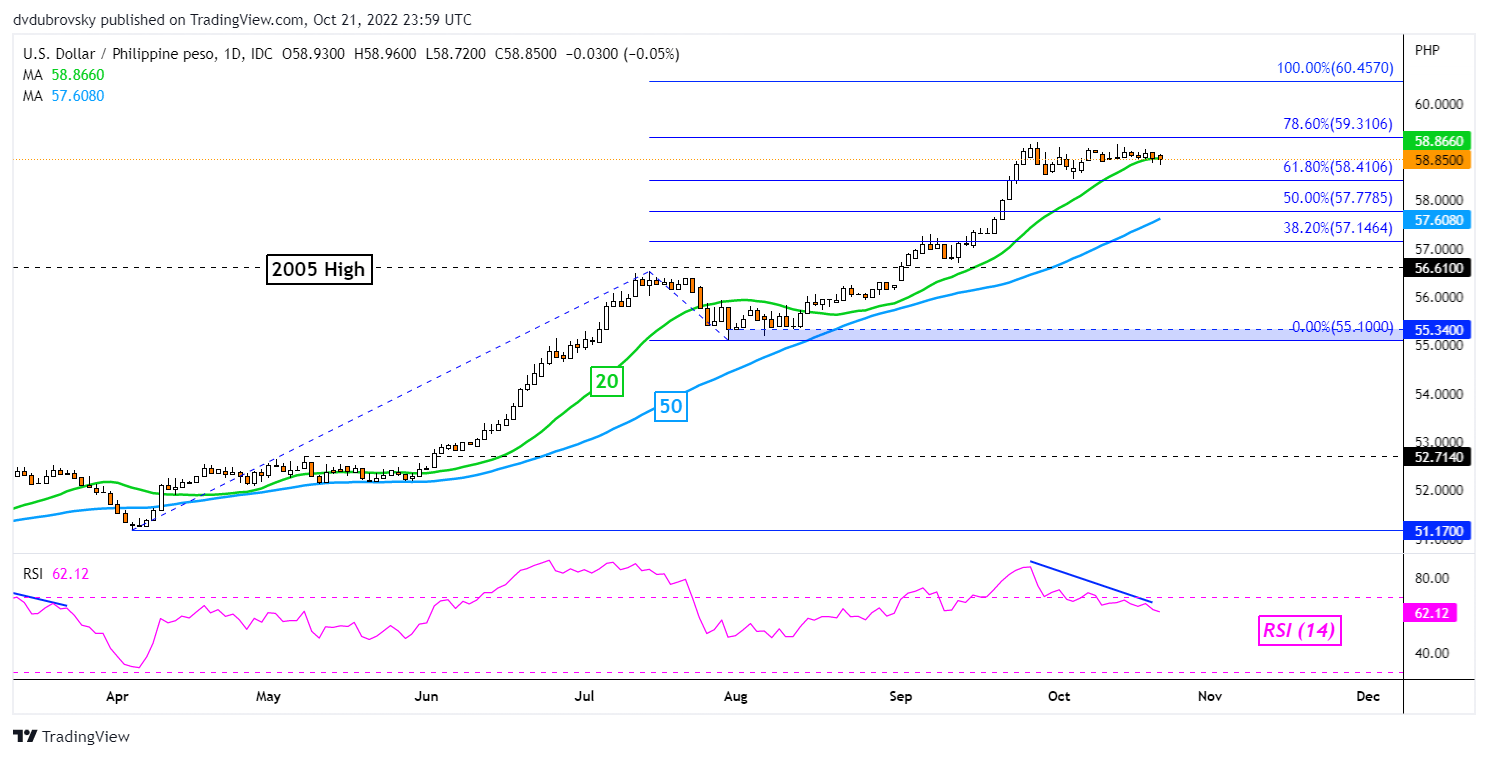Click the blue 51.1700 price axis tag
Image resolution: width=1488 pixels, height=758 pixels.
pos(1437,532)
